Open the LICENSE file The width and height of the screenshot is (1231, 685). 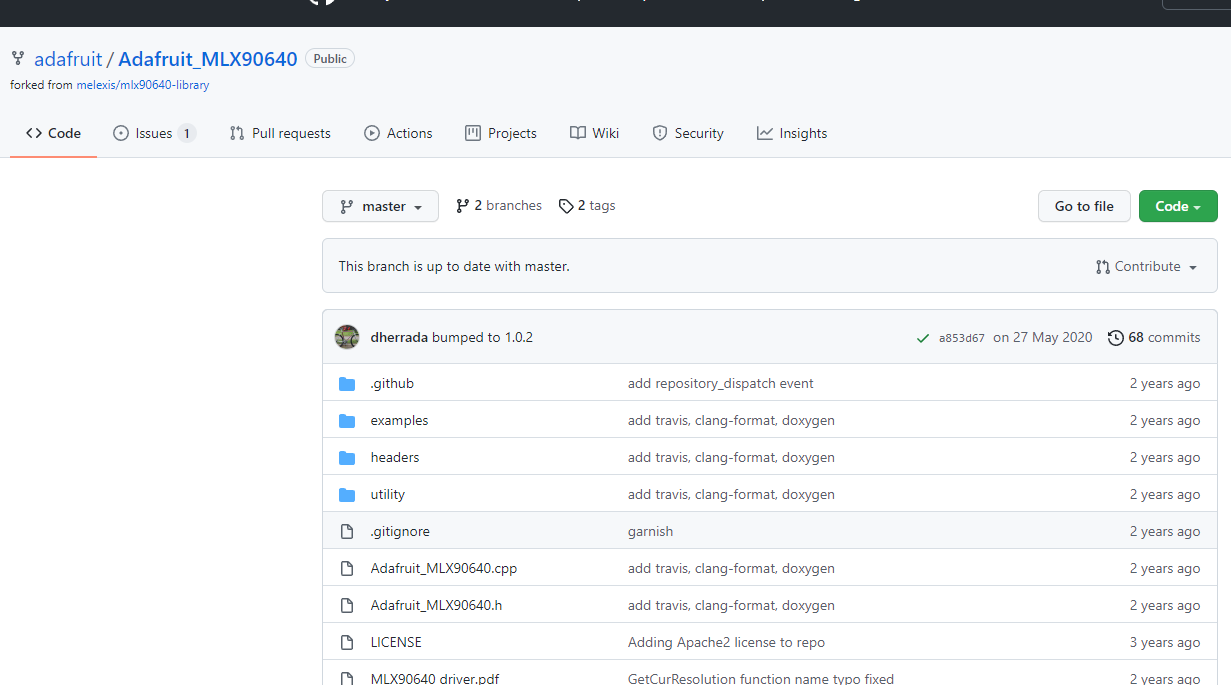coord(396,643)
